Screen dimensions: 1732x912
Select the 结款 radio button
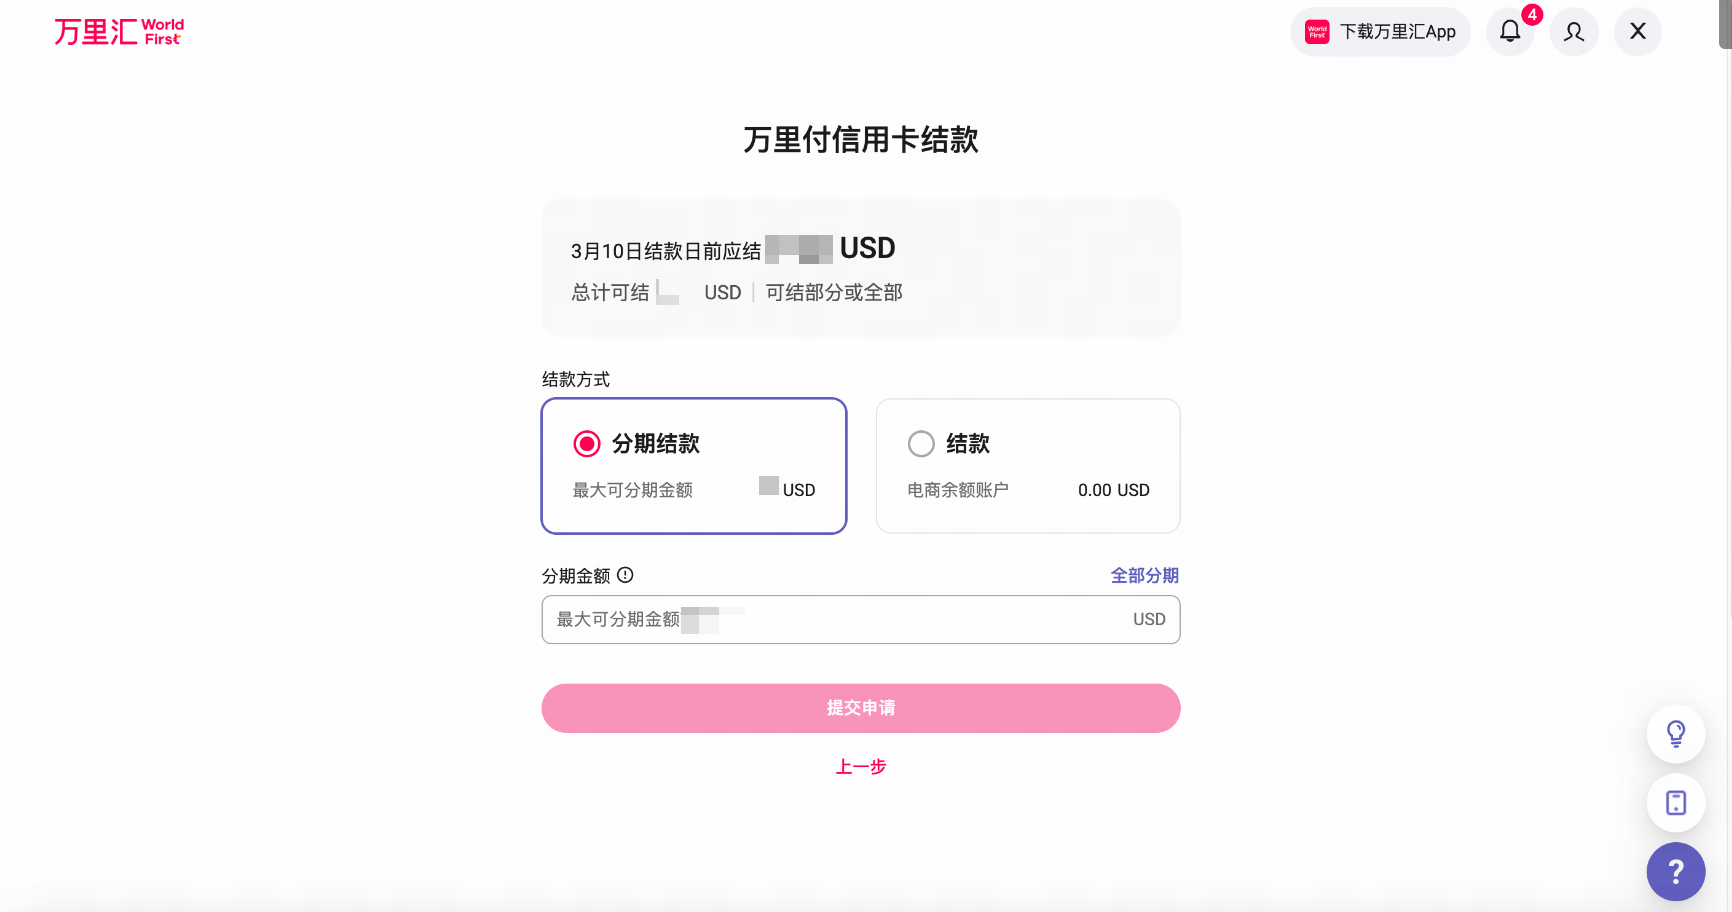(921, 444)
